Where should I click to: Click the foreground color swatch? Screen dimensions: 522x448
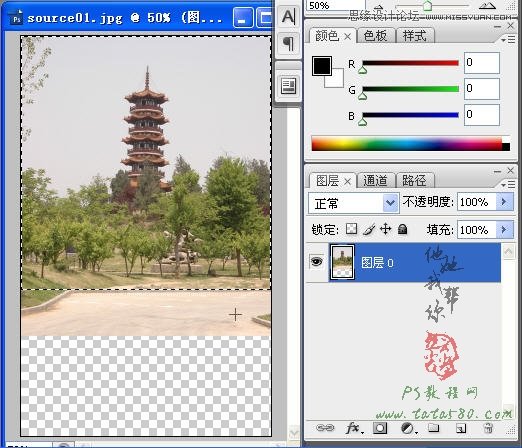click(322, 66)
